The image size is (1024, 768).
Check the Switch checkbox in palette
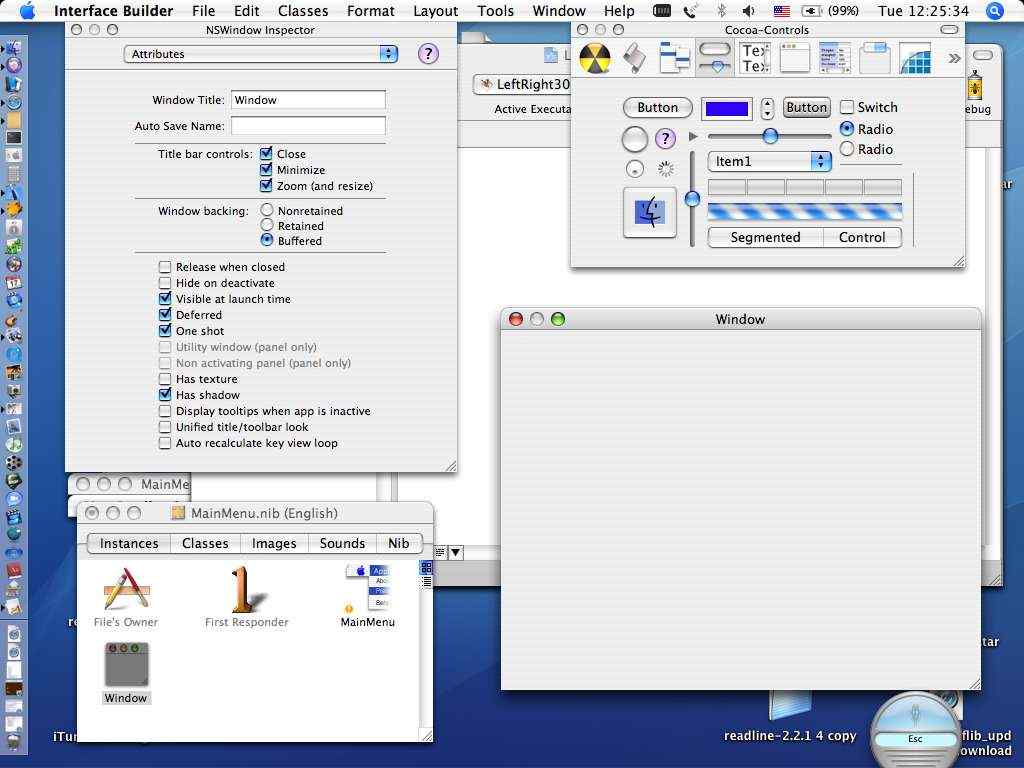point(847,107)
